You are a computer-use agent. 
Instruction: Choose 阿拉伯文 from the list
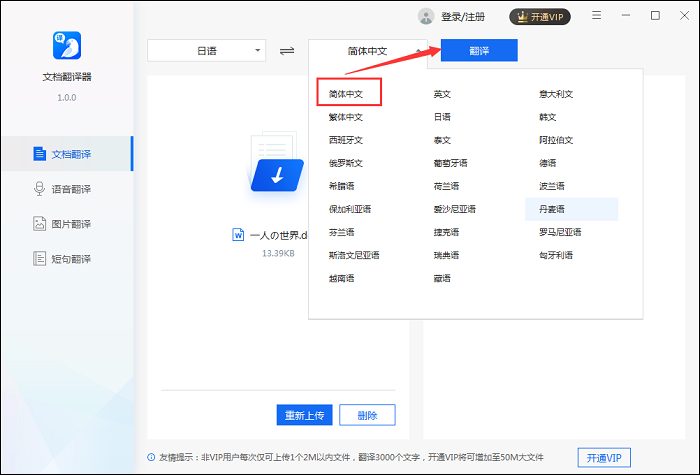pyautogui.click(x=556, y=140)
